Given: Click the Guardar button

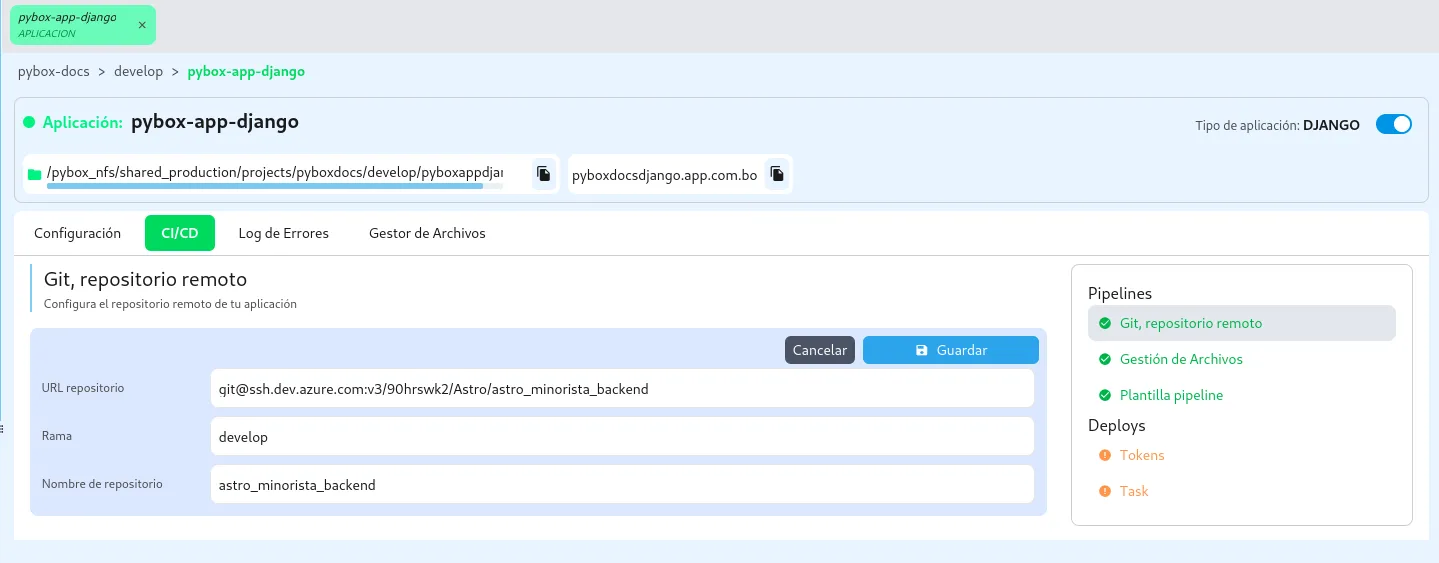Looking at the screenshot, I should click(951, 350).
